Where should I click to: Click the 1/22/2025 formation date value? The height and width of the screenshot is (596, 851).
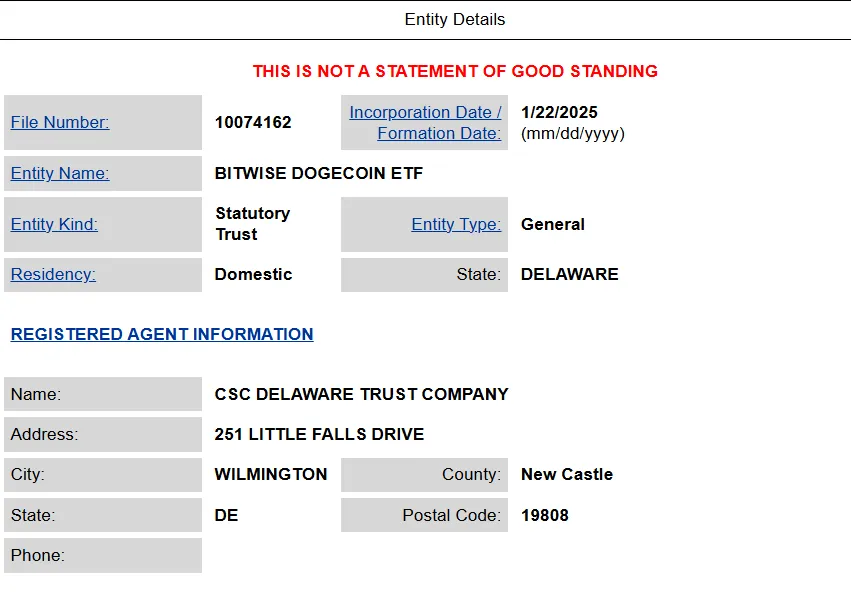pyautogui.click(x=559, y=112)
